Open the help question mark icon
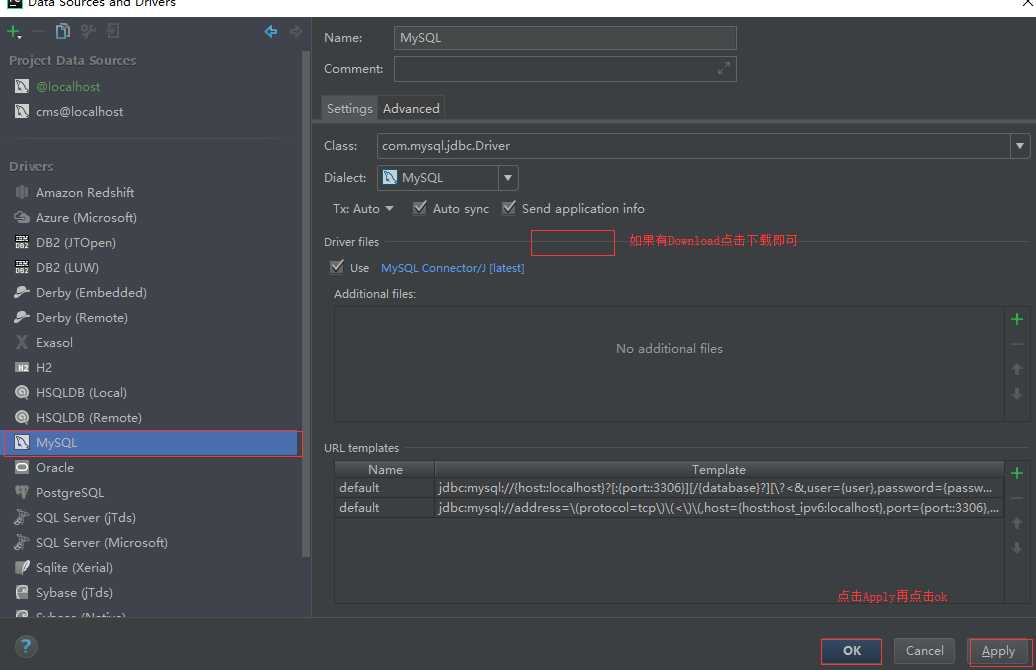The image size is (1036, 670). point(26,646)
